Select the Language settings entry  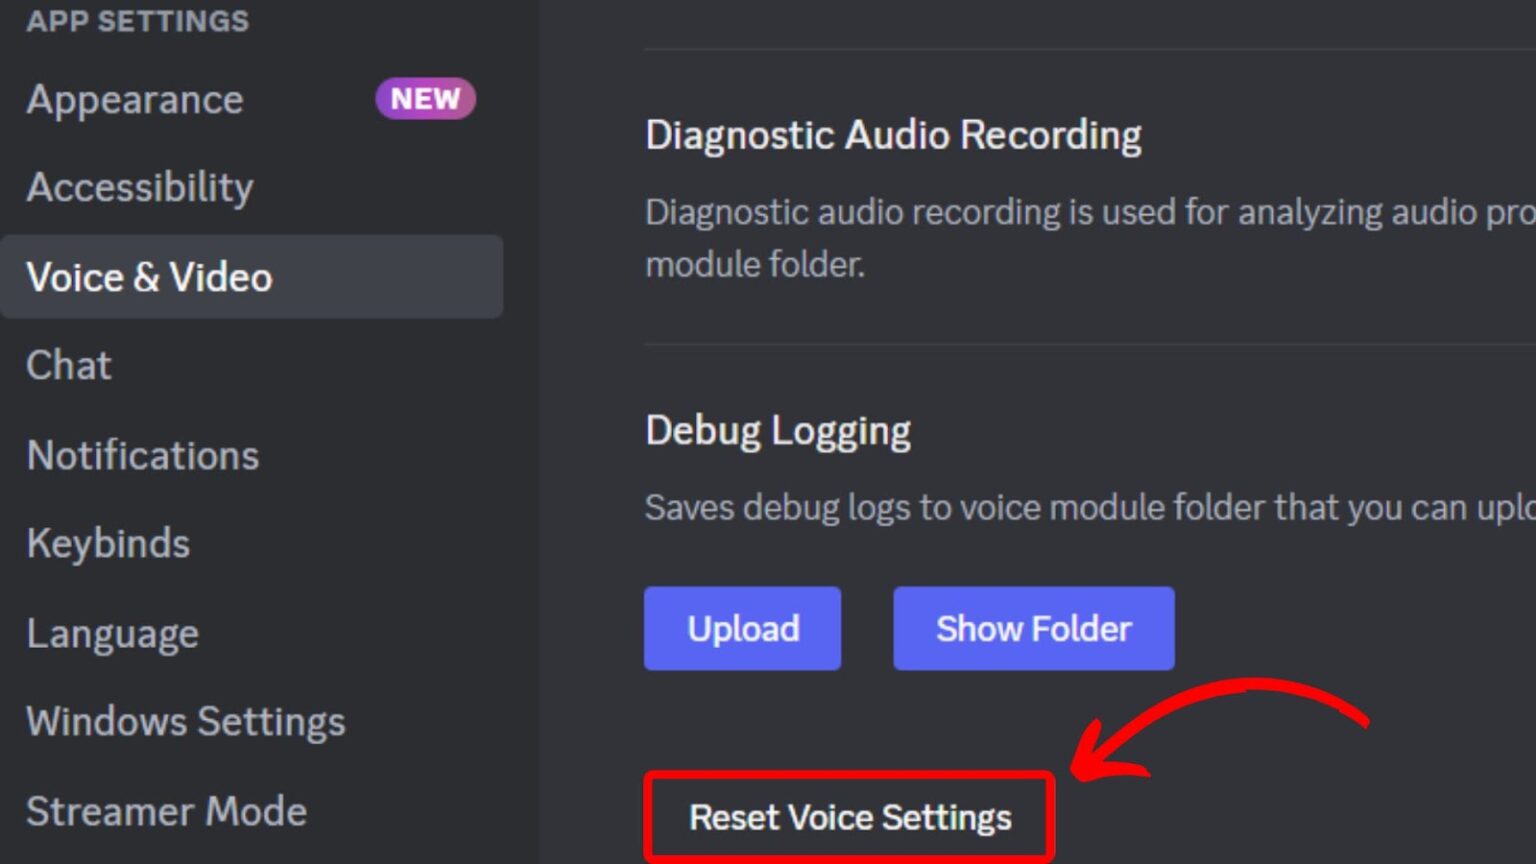tap(112, 633)
